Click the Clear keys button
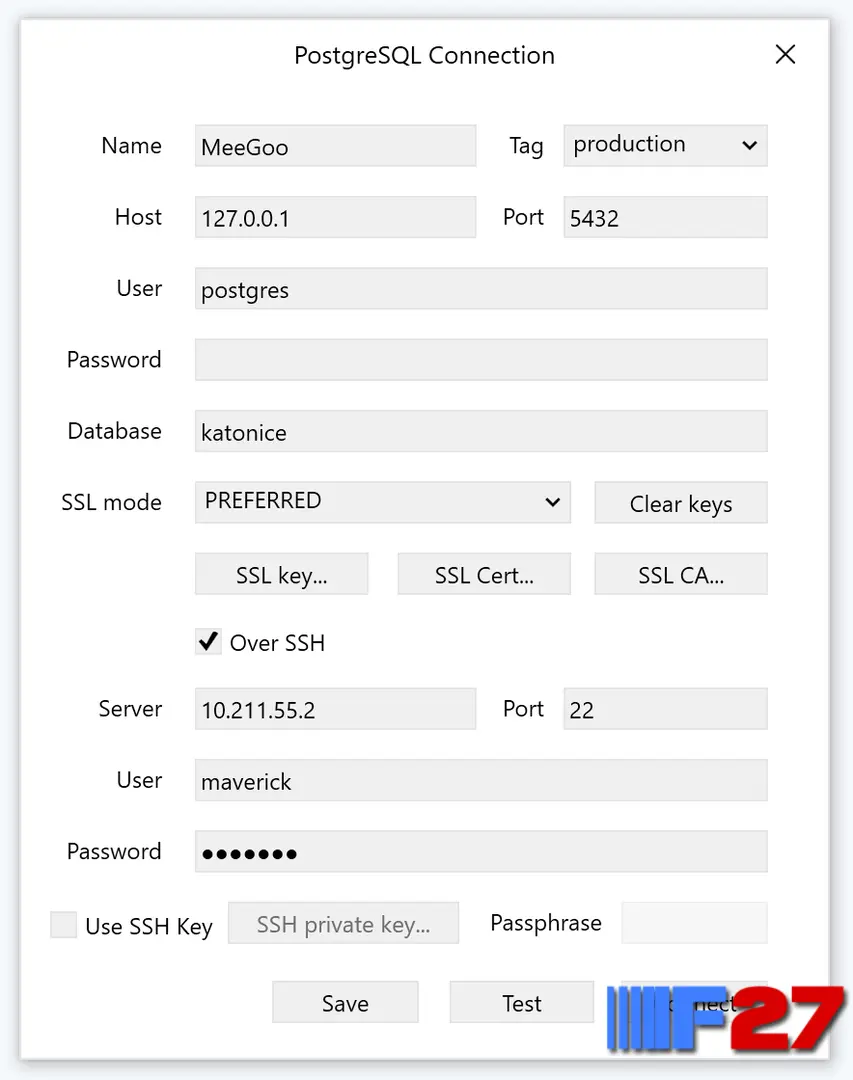 pyautogui.click(x=681, y=503)
